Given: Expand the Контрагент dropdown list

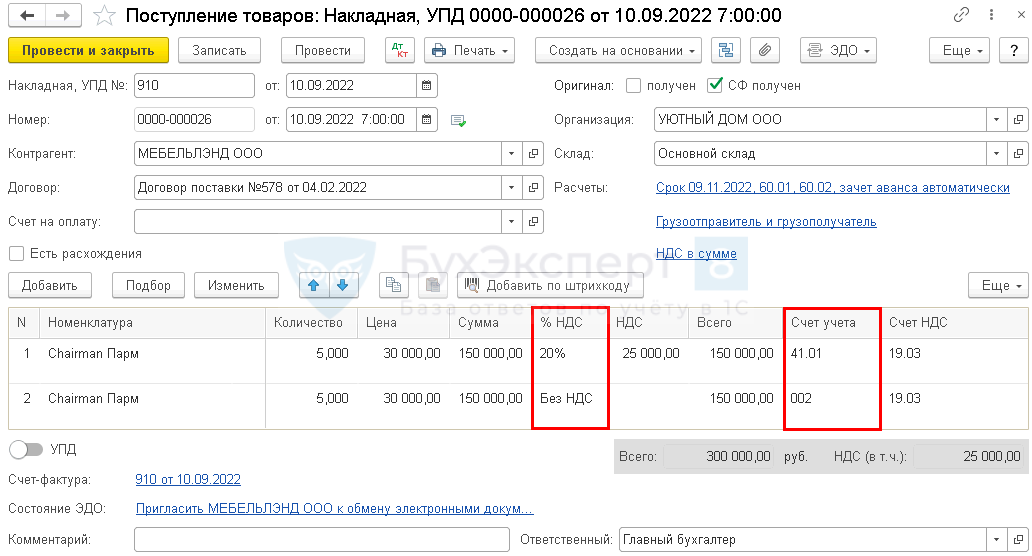Looking at the screenshot, I should click(x=511, y=154).
